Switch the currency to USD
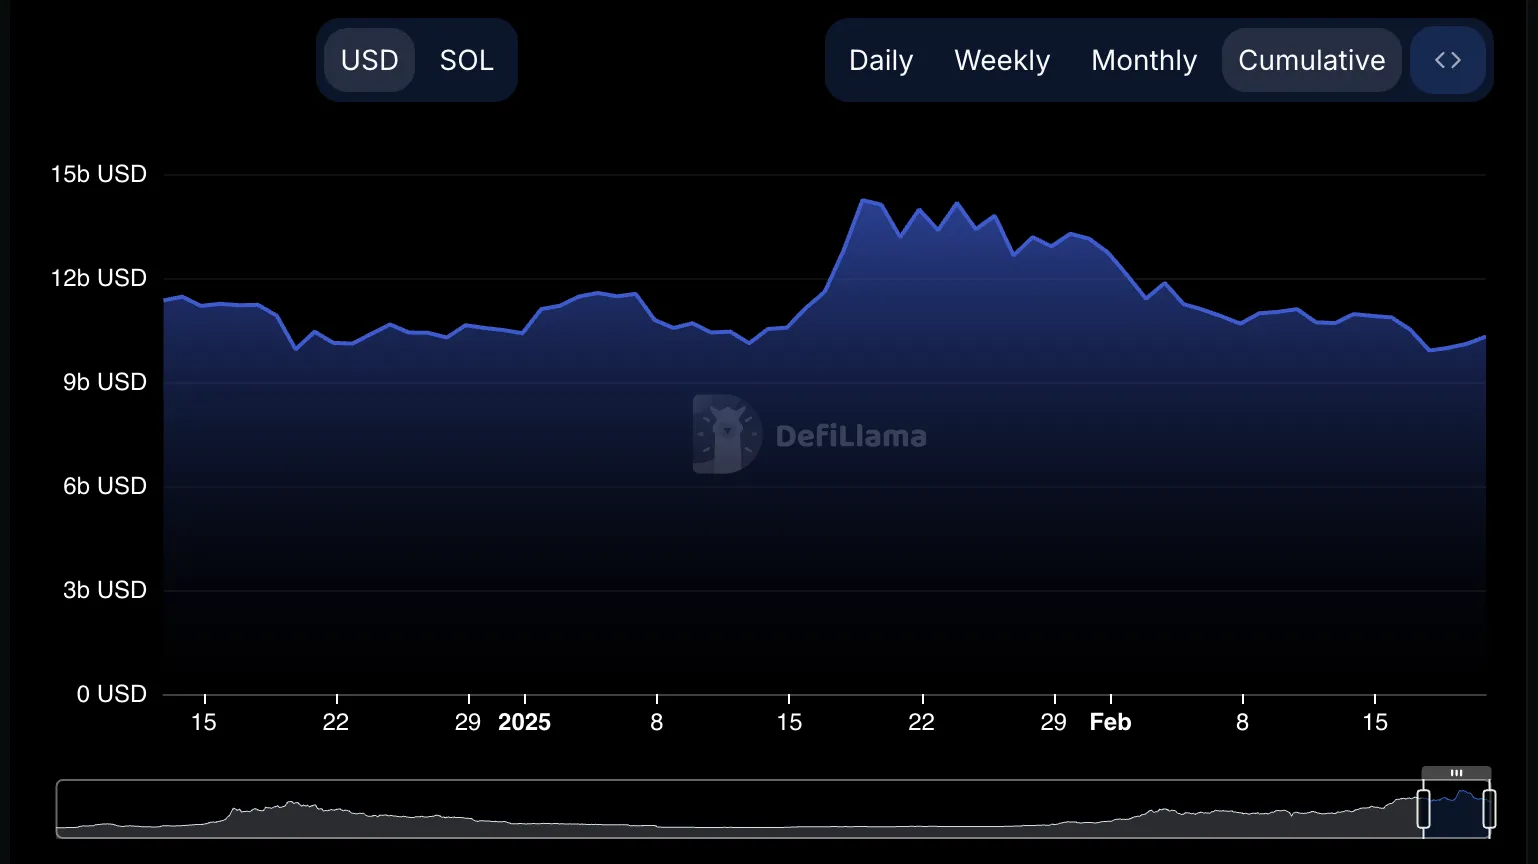Image resolution: width=1538 pixels, height=864 pixels. [369, 60]
